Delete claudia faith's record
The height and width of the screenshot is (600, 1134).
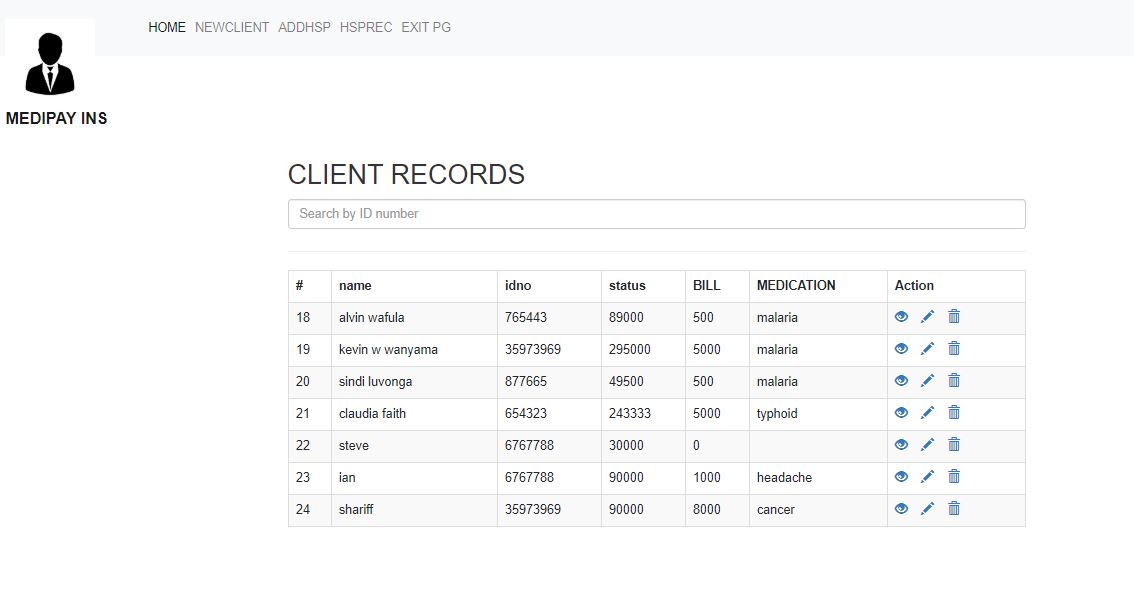point(954,412)
